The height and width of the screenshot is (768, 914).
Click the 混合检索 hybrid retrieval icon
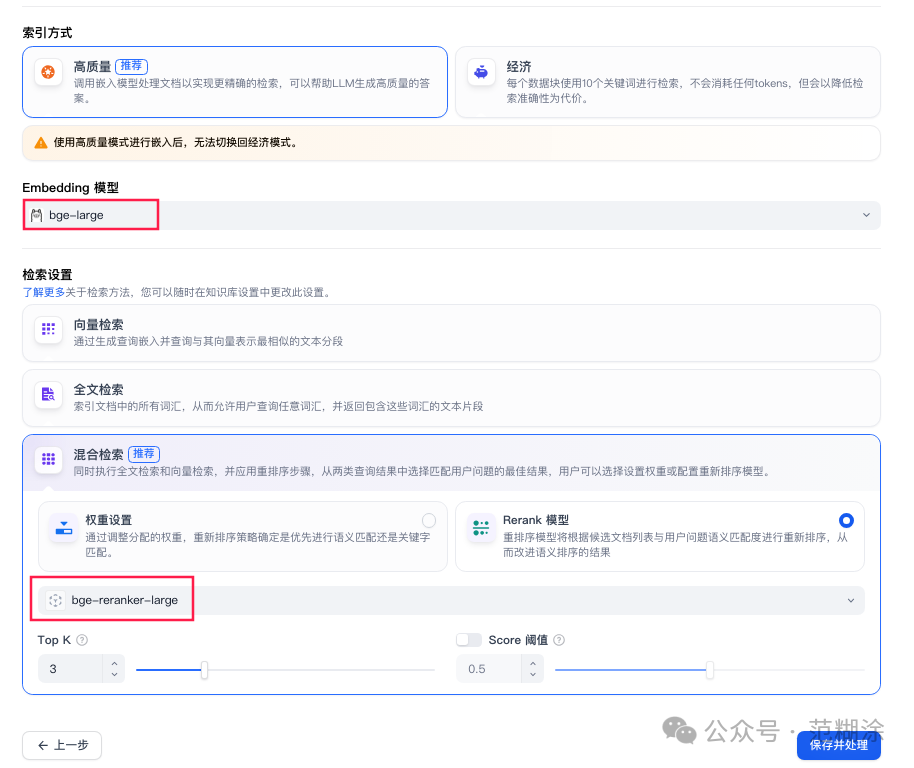click(x=48, y=460)
